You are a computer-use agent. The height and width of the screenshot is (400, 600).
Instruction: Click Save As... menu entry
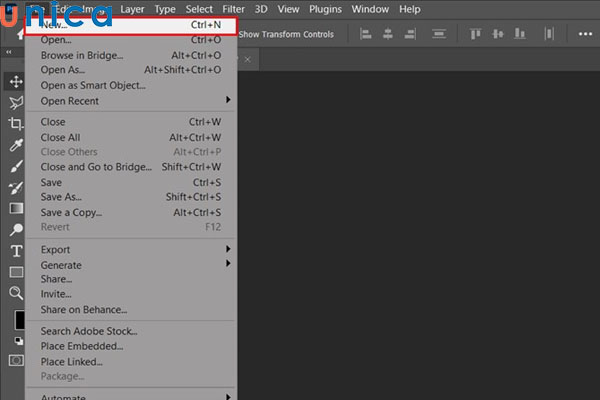point(130,198)
